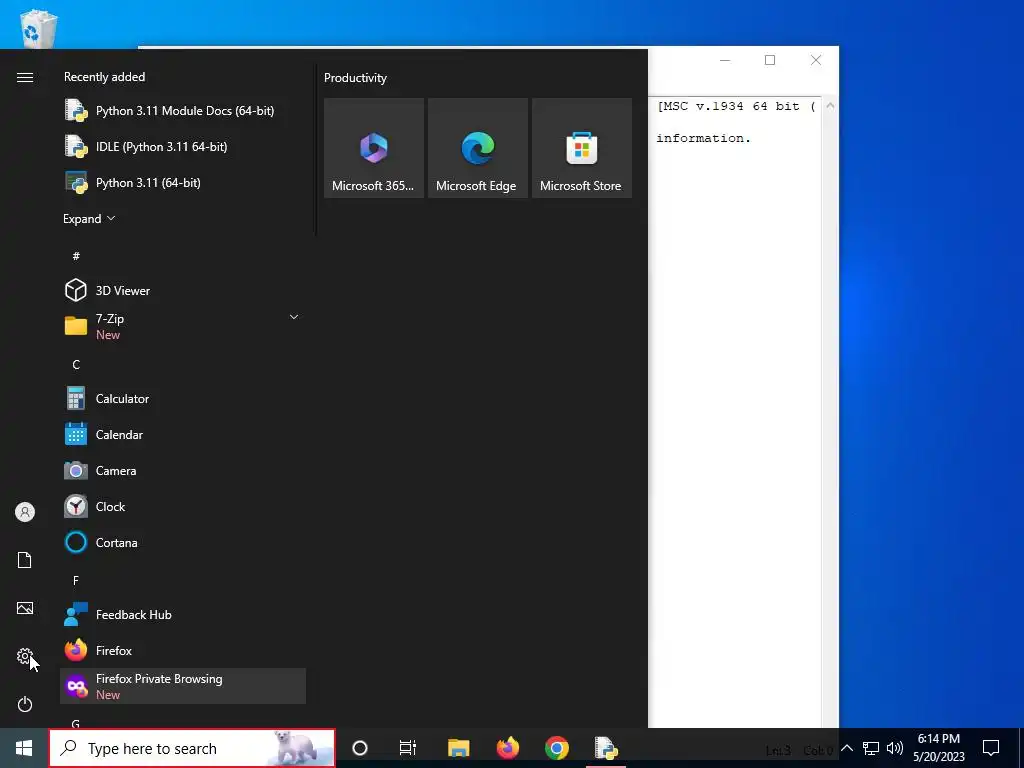Launch Firefox from the app list
1024x768 pixels.
183,650
